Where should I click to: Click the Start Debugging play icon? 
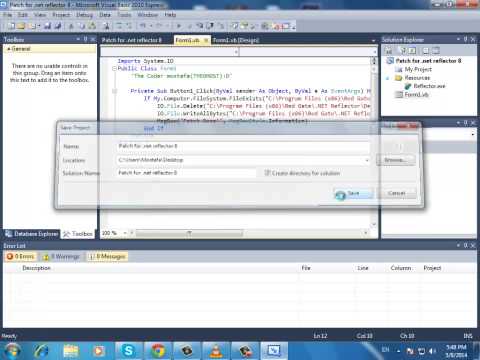coord(179,26)
